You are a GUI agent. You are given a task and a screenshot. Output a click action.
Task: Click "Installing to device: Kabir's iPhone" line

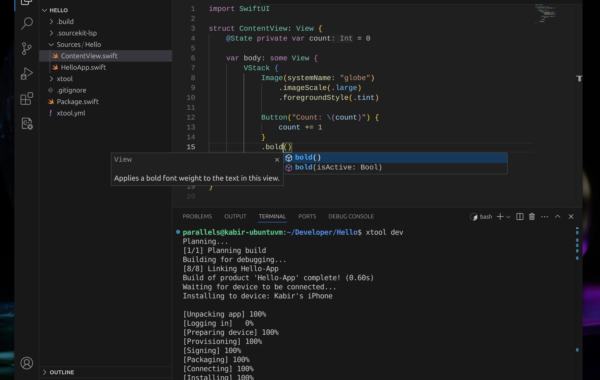coord(258,296)
